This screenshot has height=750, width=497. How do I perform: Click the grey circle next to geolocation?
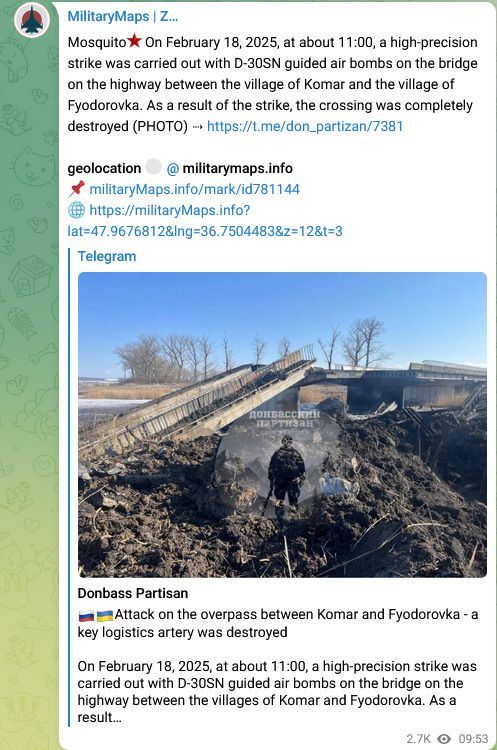point(153,167)
